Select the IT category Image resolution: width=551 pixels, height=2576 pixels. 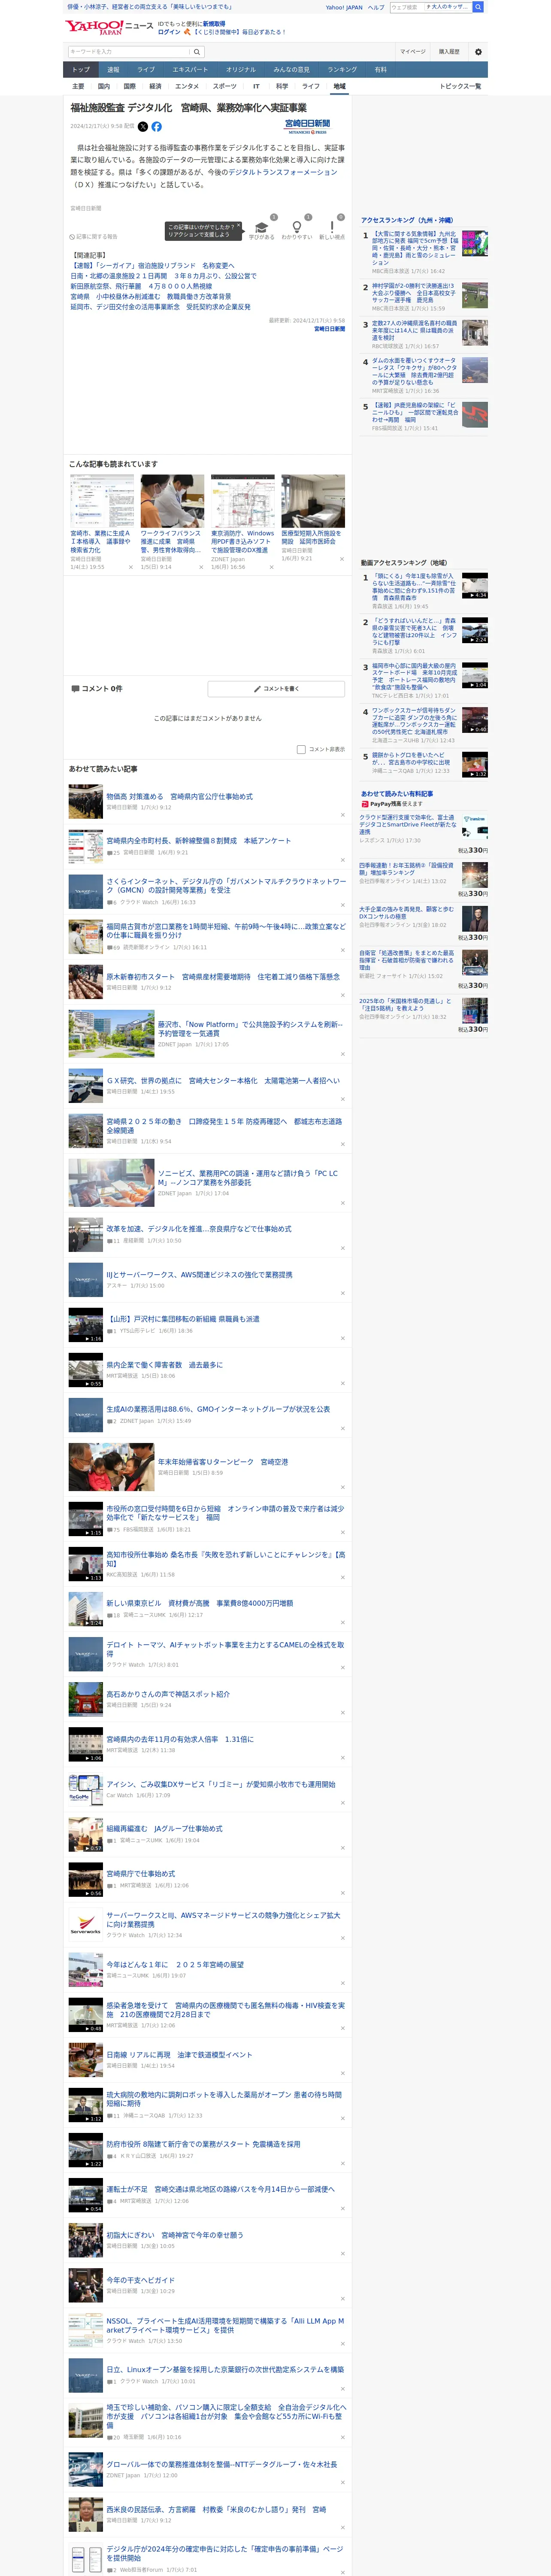pyautogui.click(x=256, y=86)
